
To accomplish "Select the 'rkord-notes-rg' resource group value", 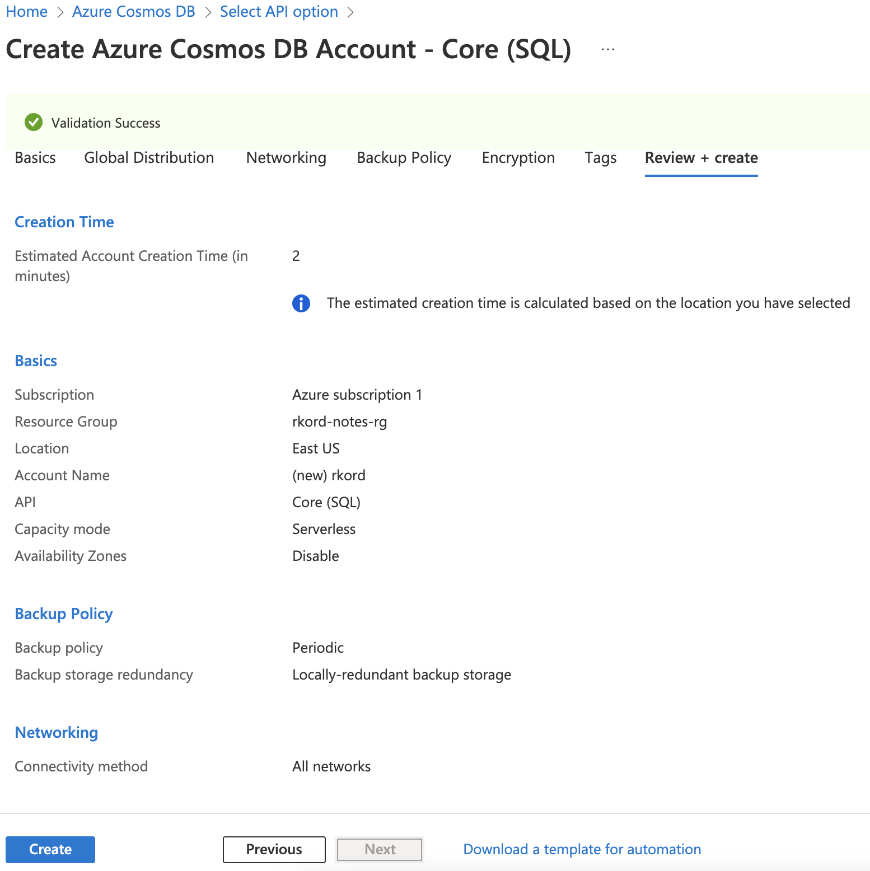I will tap(339, 422).
